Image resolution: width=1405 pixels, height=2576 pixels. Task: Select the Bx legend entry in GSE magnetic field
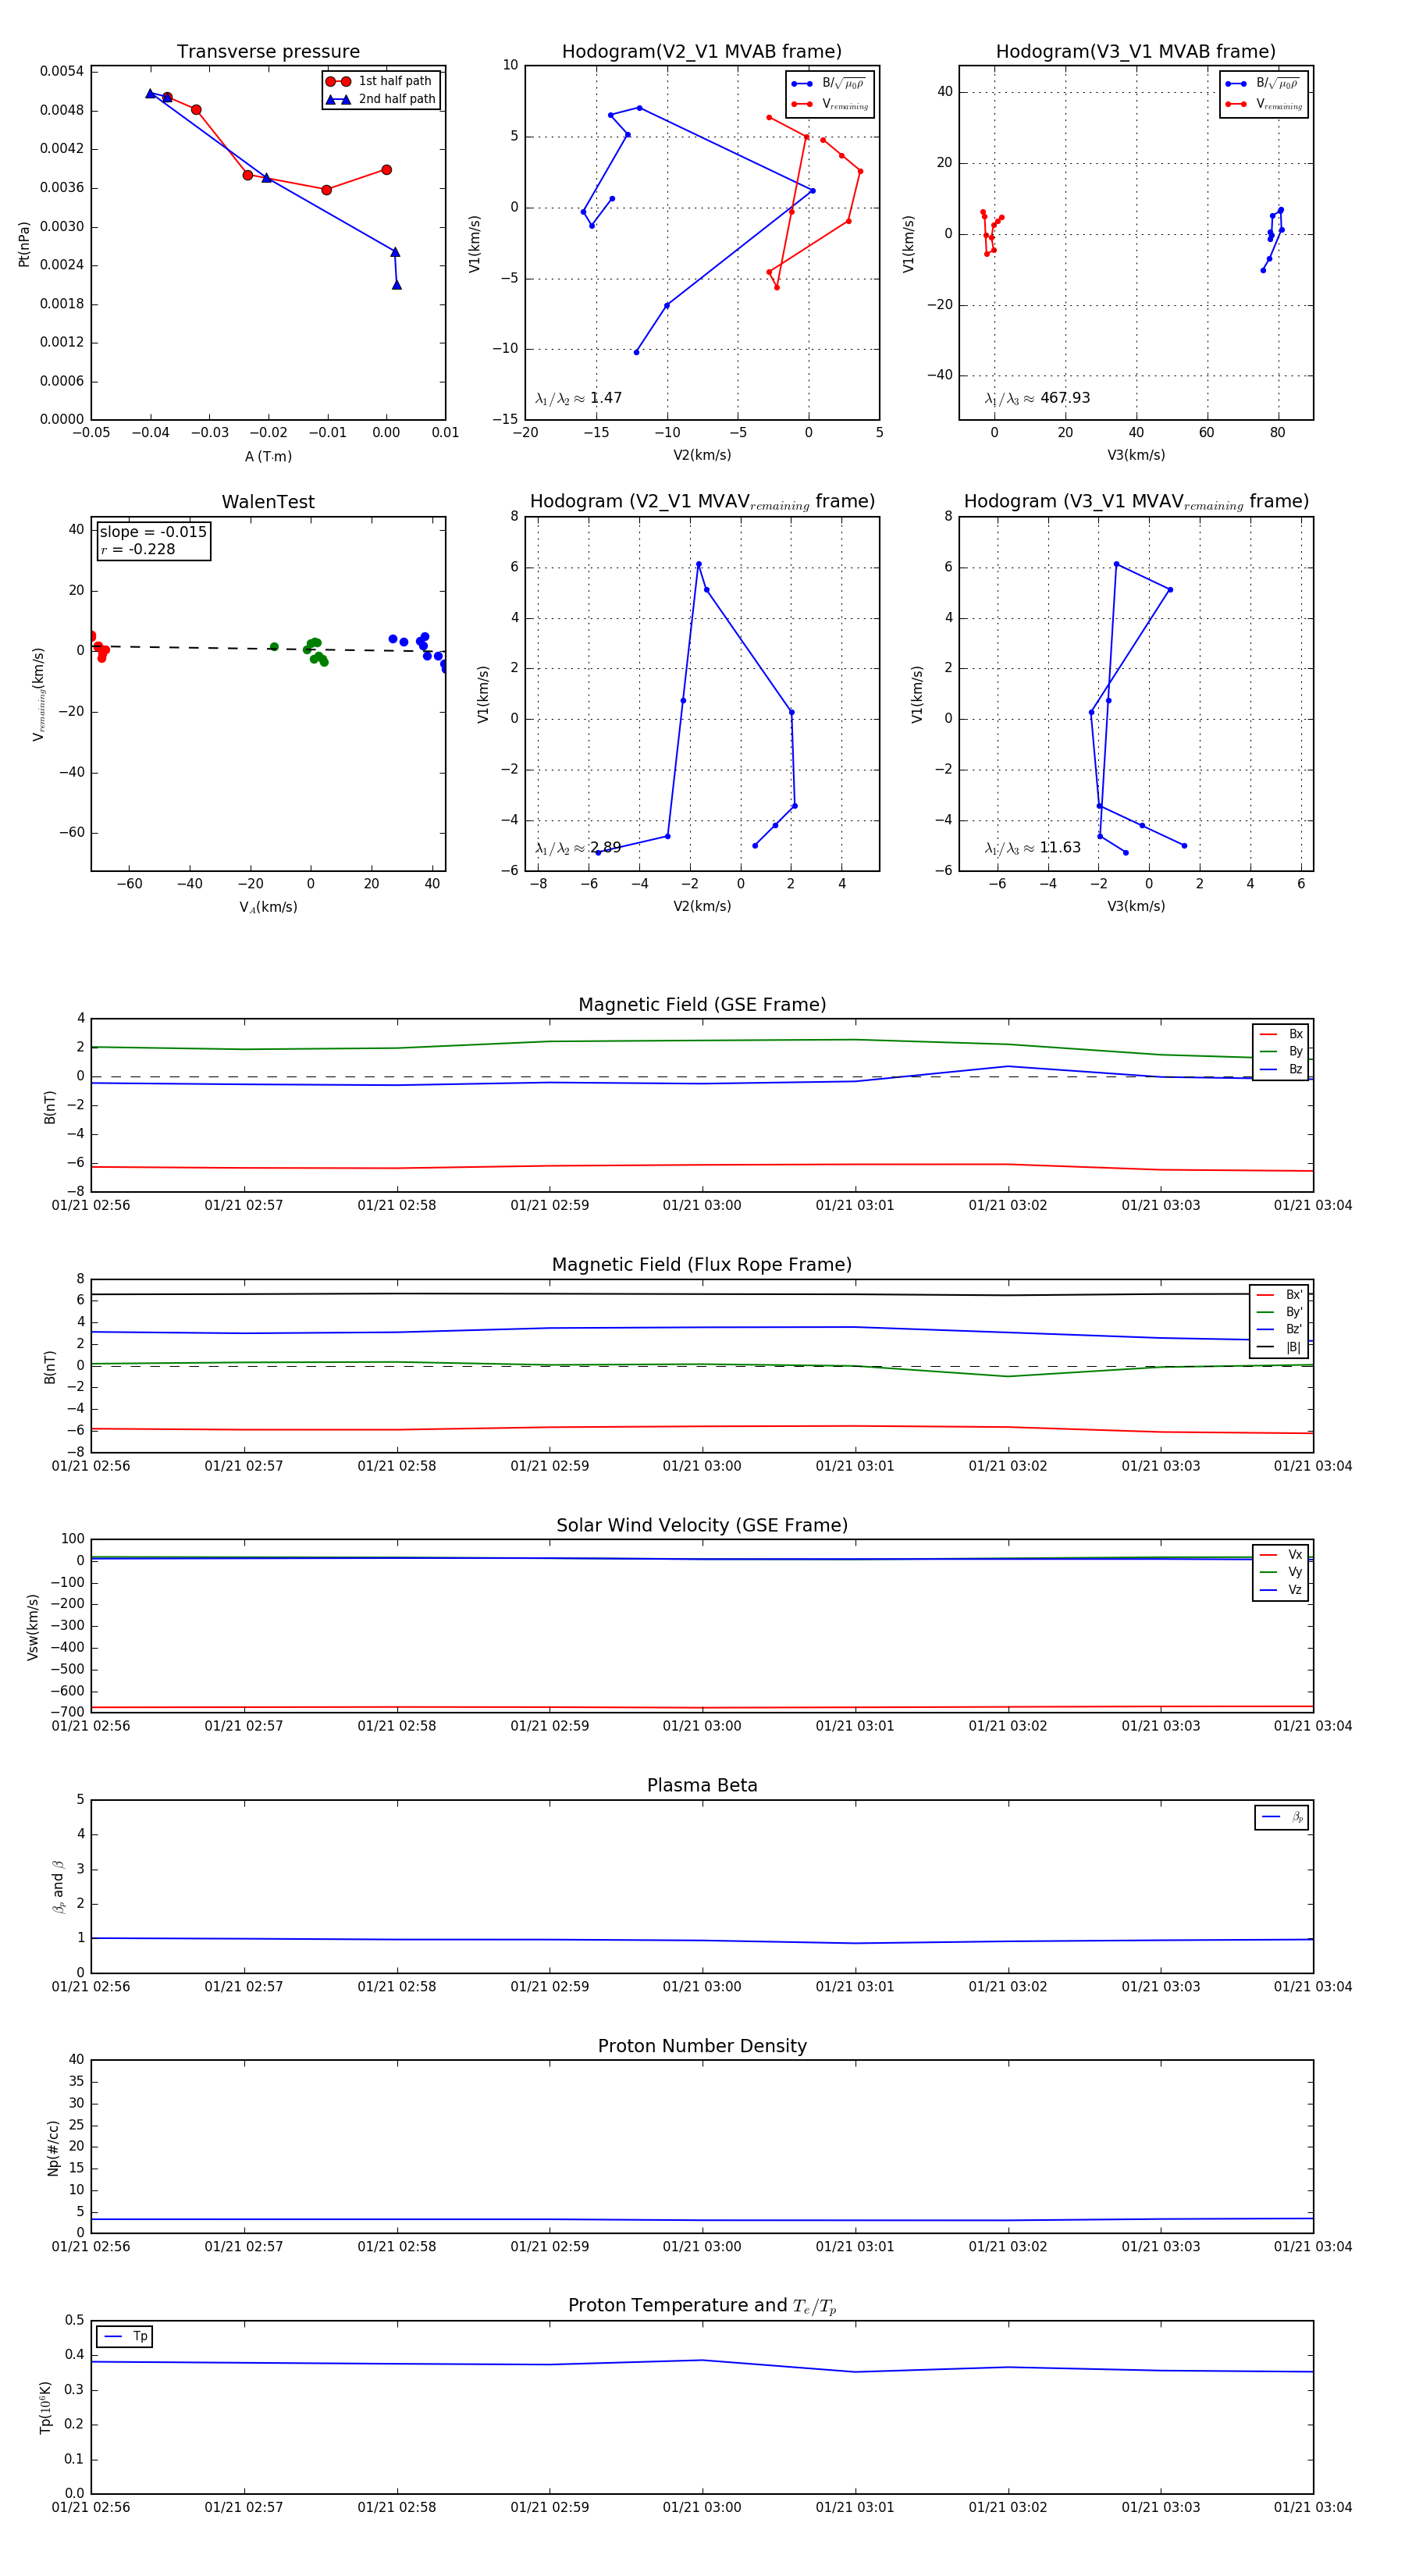point(1281,1034)
